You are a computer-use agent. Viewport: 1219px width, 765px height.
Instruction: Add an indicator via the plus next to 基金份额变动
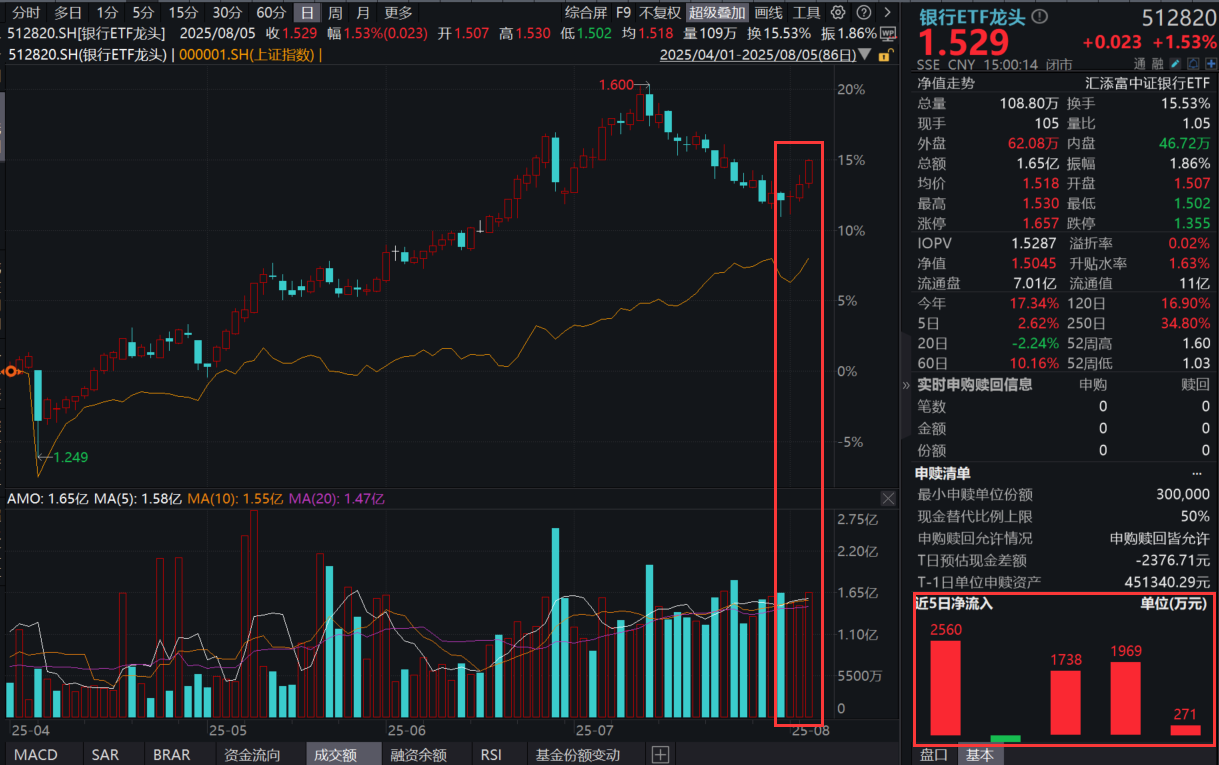(x=660, y=755)
